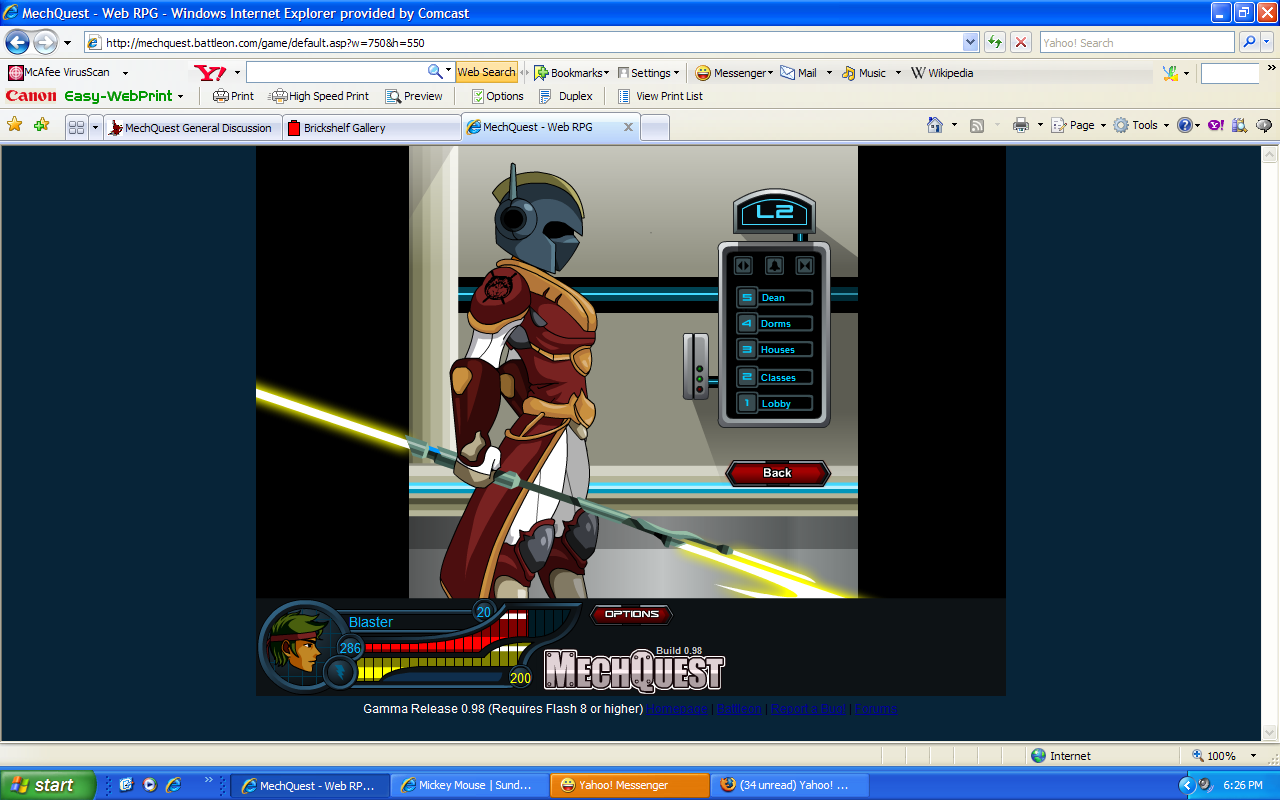Close the MechQuest - Web RPG tab
Screen dimensions: 1280x800
(628, 127)
